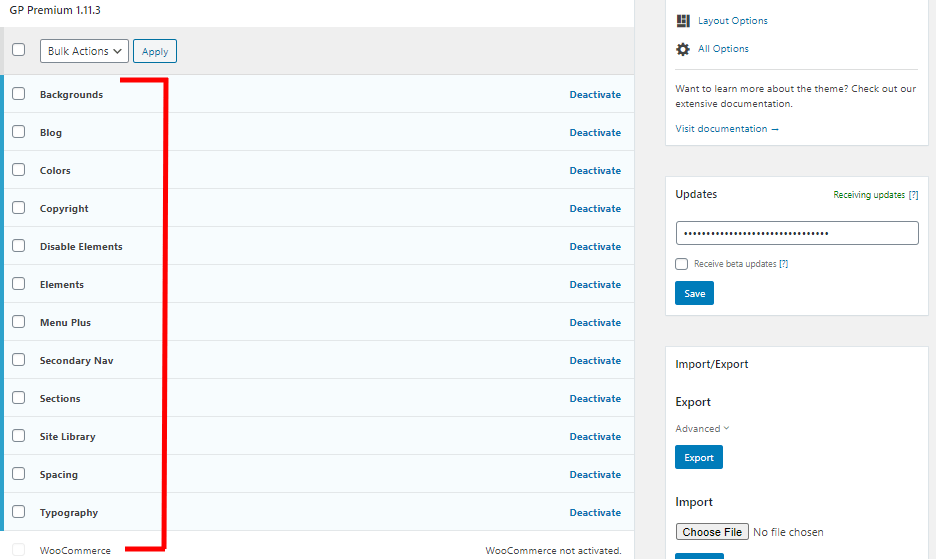Check the Sections module checkbox
936x559 pixels.
pos(19,398)
